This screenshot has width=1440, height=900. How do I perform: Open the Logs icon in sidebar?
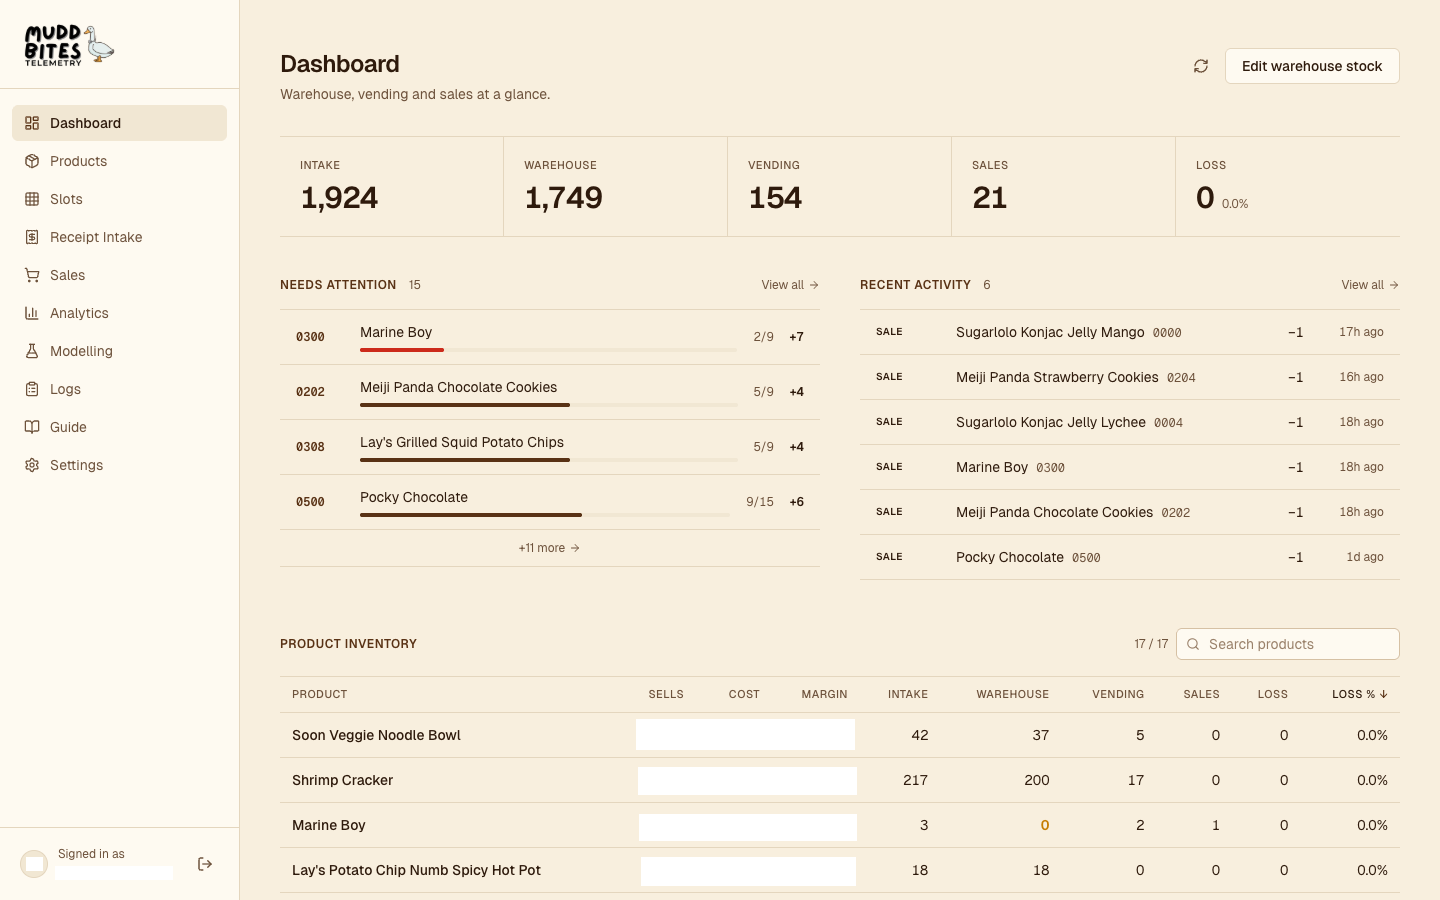[33, 389]
